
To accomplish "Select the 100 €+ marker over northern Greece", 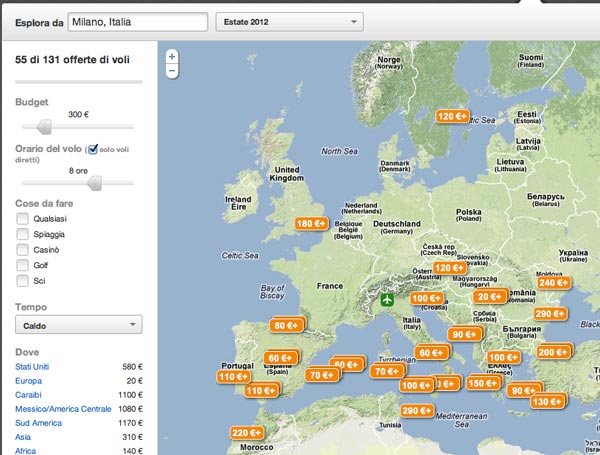I will [503, 358].
